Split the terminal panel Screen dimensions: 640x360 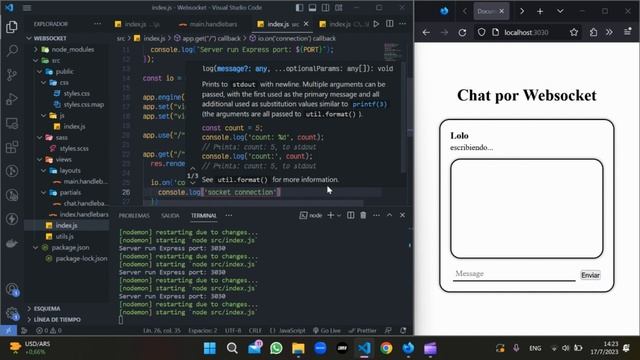[x=351, y=215]
